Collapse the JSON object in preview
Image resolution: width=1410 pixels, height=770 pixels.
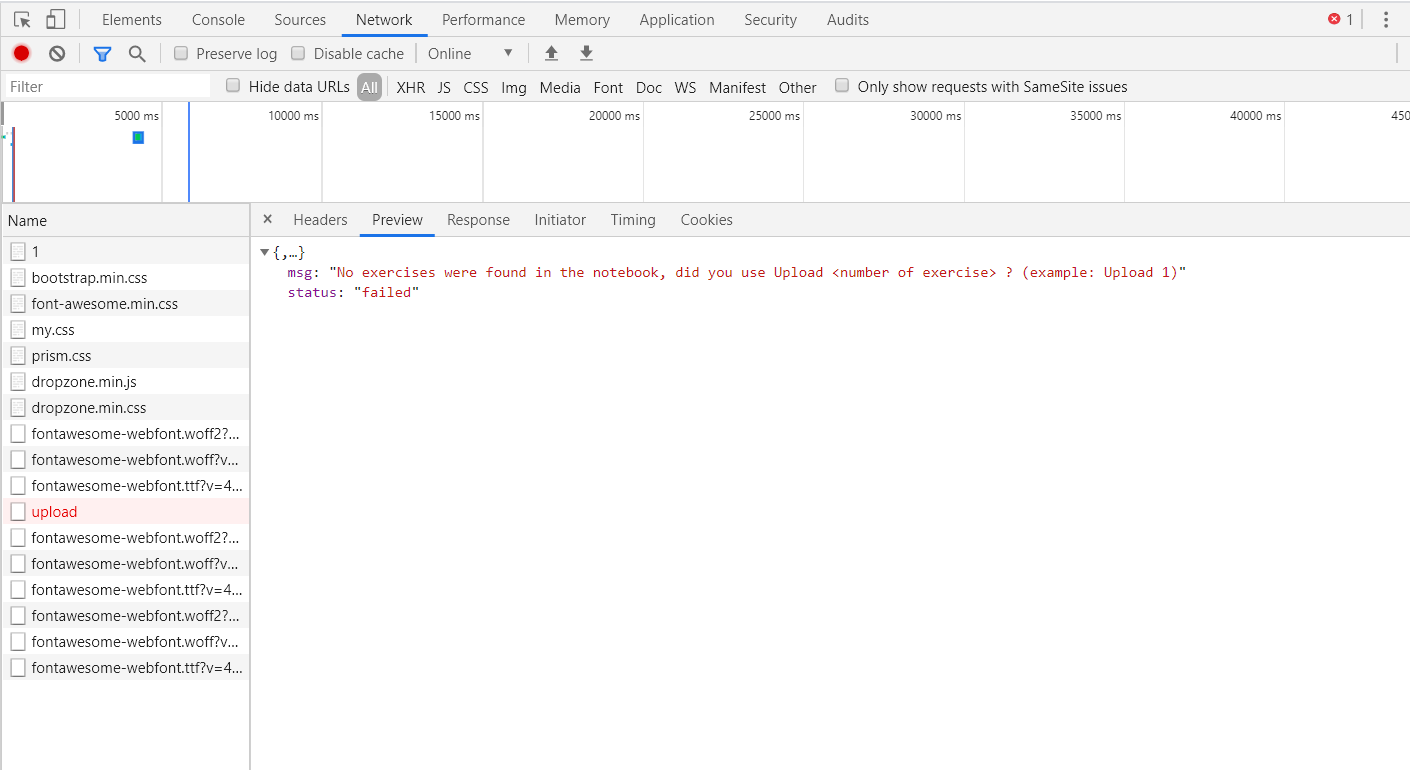pos(264,253)
